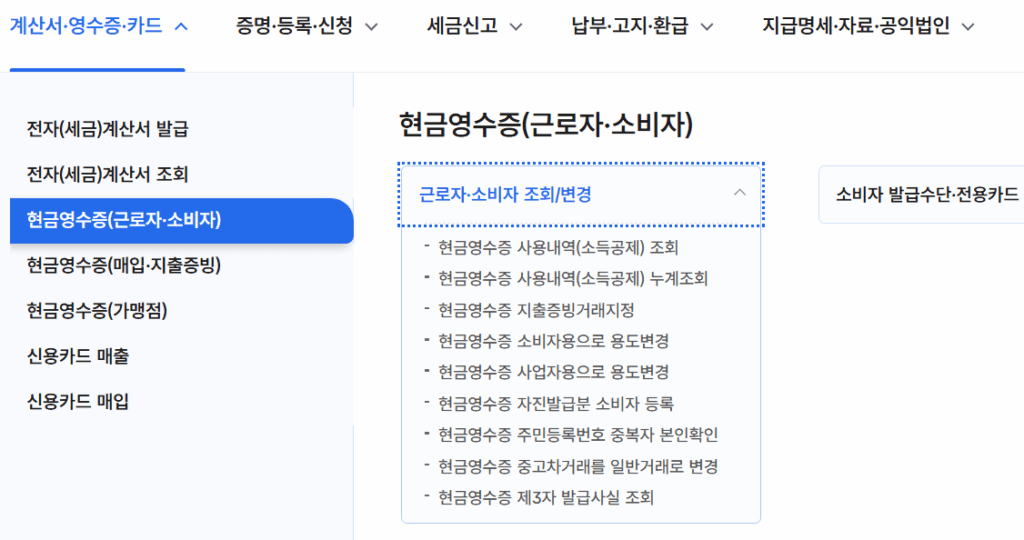Open 현금영수증(매입·지출증빙) sidebar item

[124, 265]
